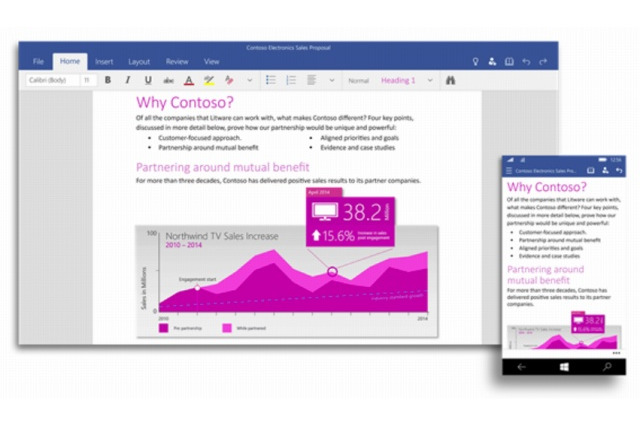
Task: Open the phone app hamburger menu
Action: pos(509,171)
